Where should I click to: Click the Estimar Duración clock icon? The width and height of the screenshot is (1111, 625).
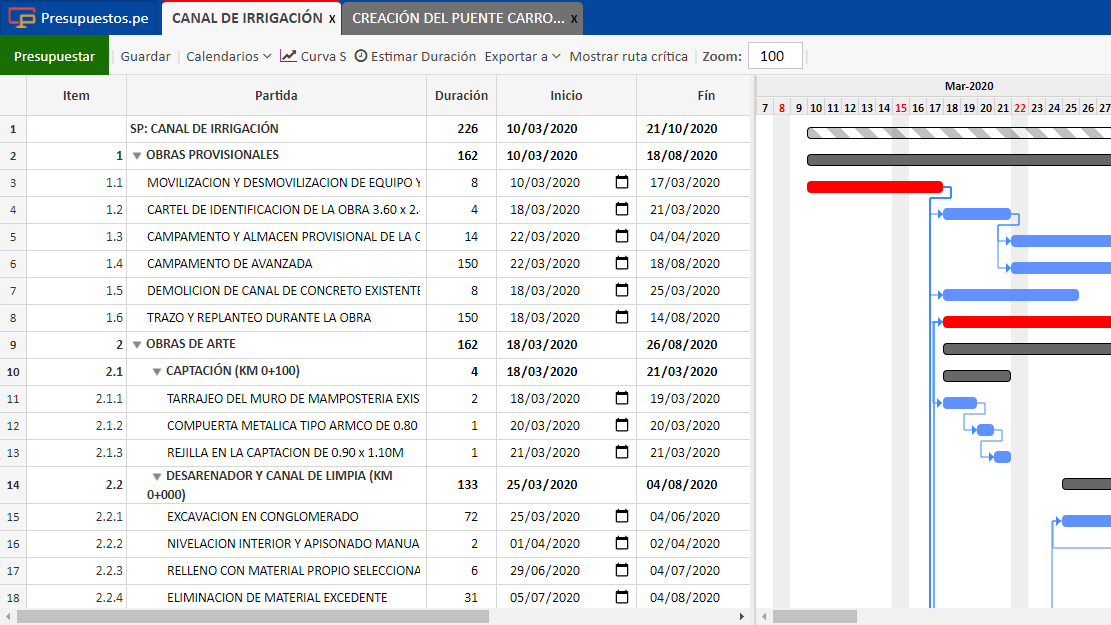(361, 56)
